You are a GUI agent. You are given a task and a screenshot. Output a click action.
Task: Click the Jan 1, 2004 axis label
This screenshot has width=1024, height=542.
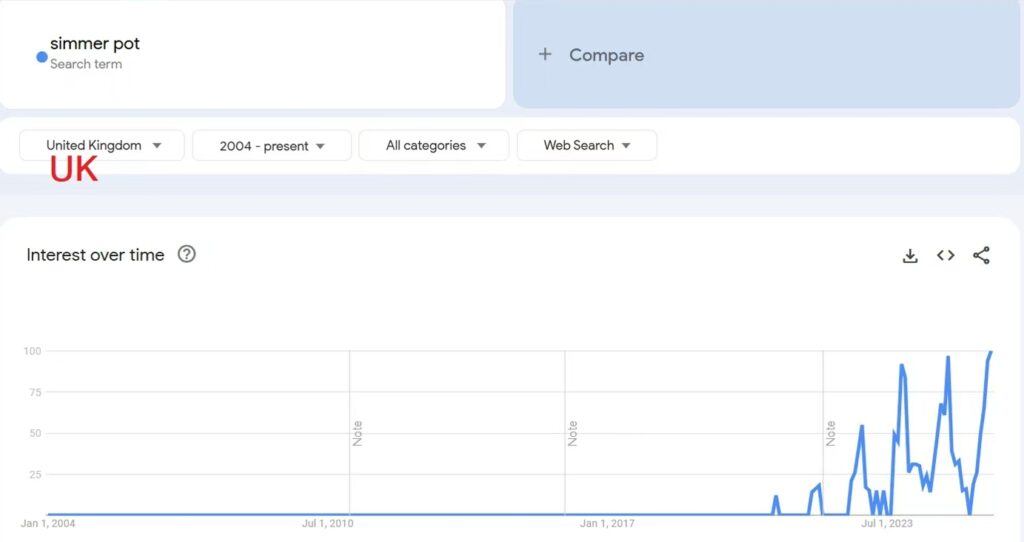(x=48, y=523)
